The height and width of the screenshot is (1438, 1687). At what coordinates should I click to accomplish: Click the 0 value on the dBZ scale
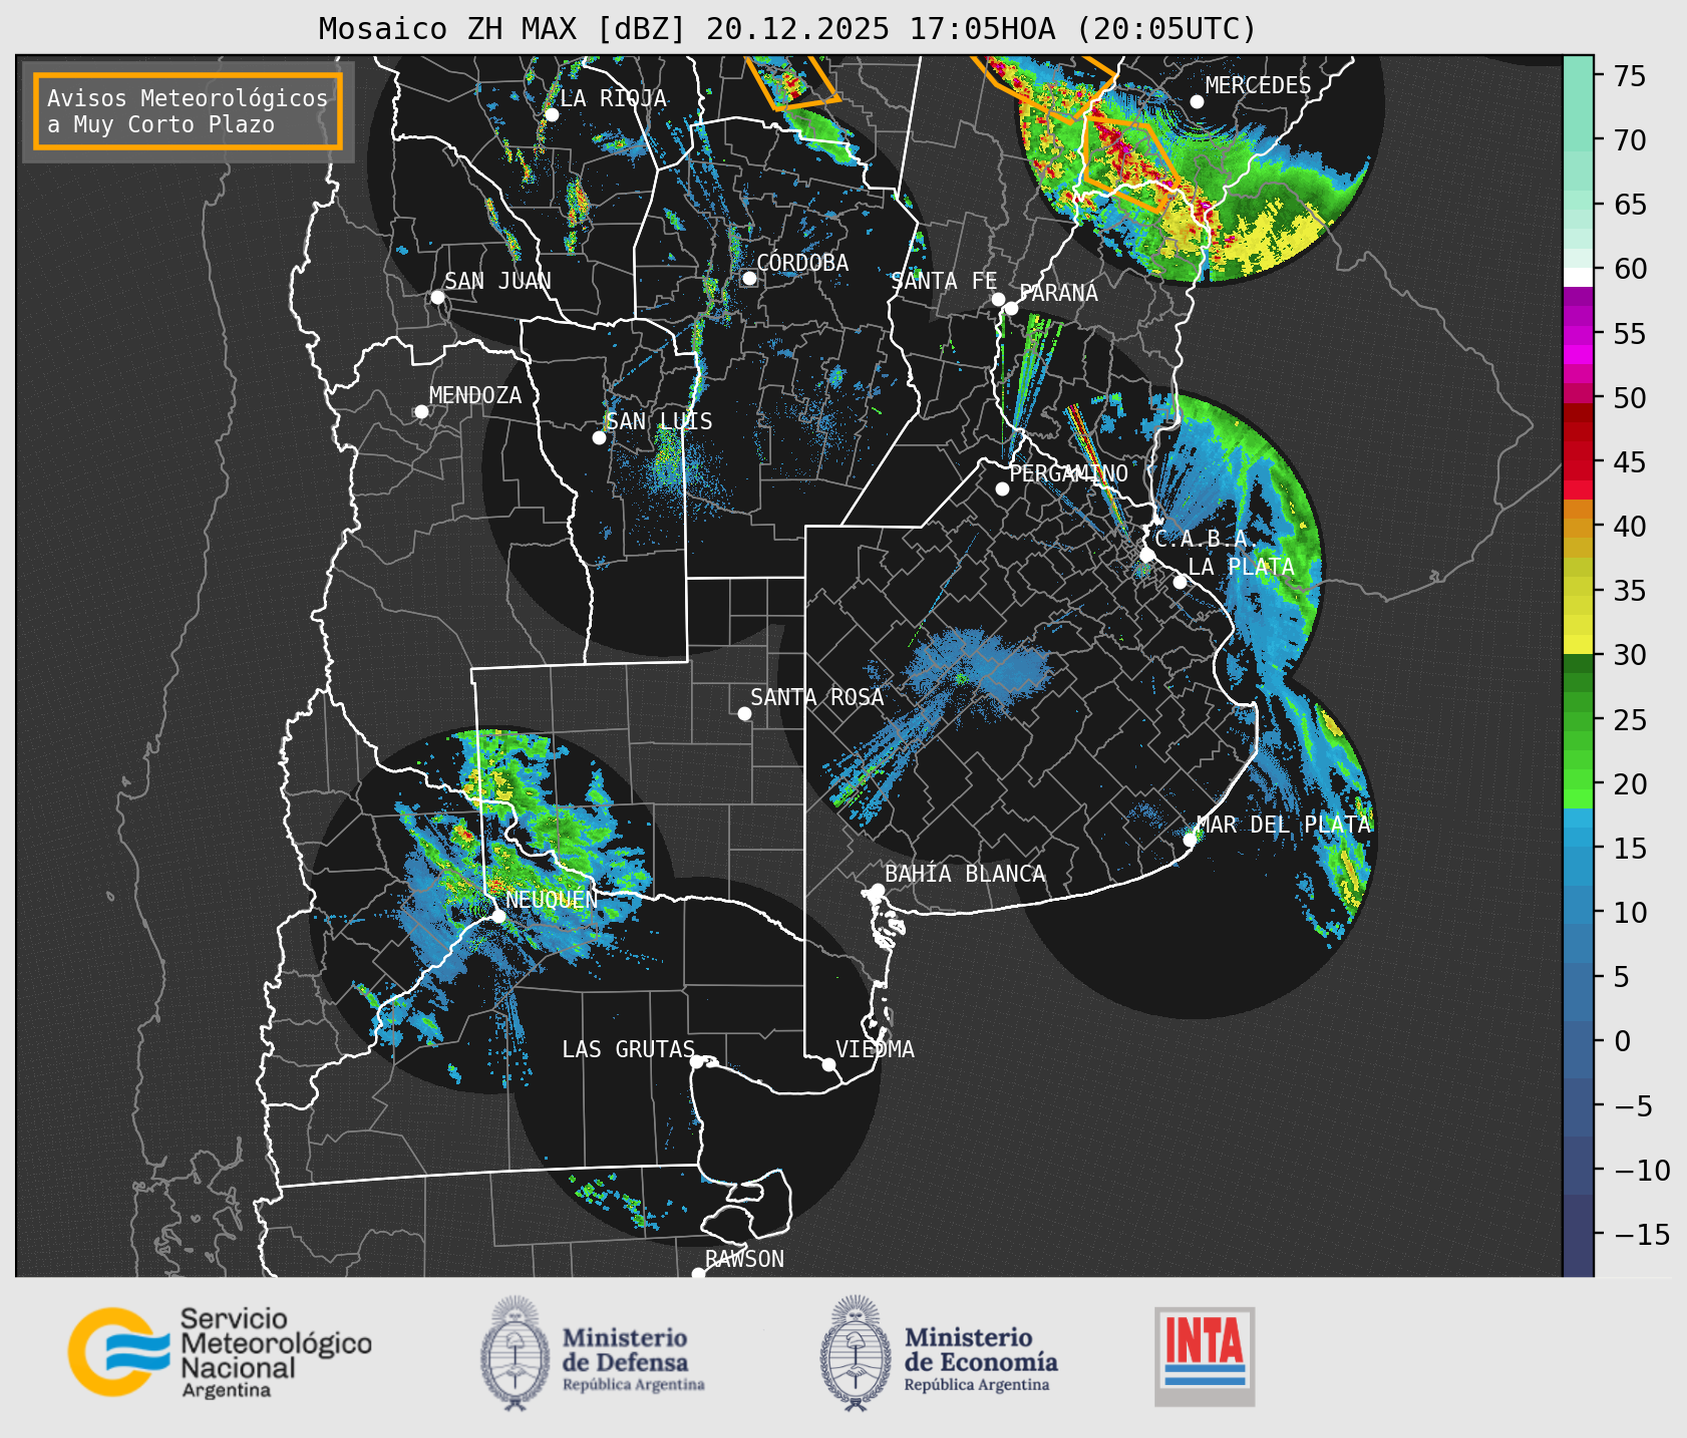coord(1623,1041)
